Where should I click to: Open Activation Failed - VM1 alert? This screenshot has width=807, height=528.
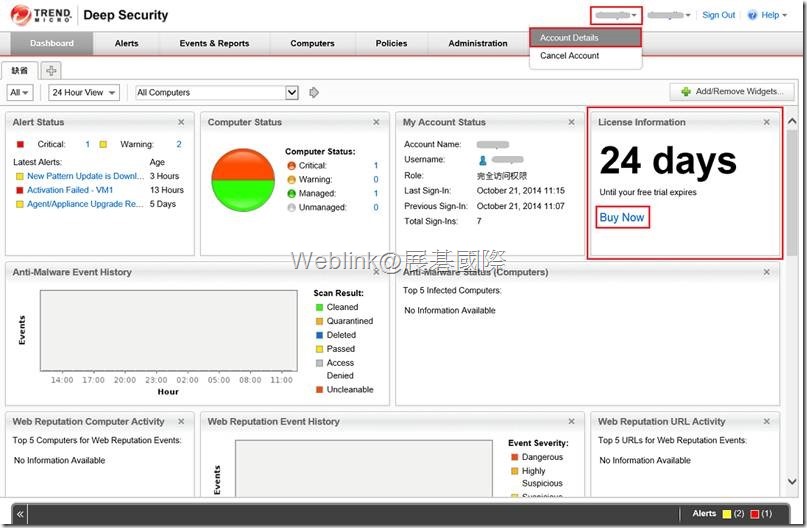[x=70, y=190]
